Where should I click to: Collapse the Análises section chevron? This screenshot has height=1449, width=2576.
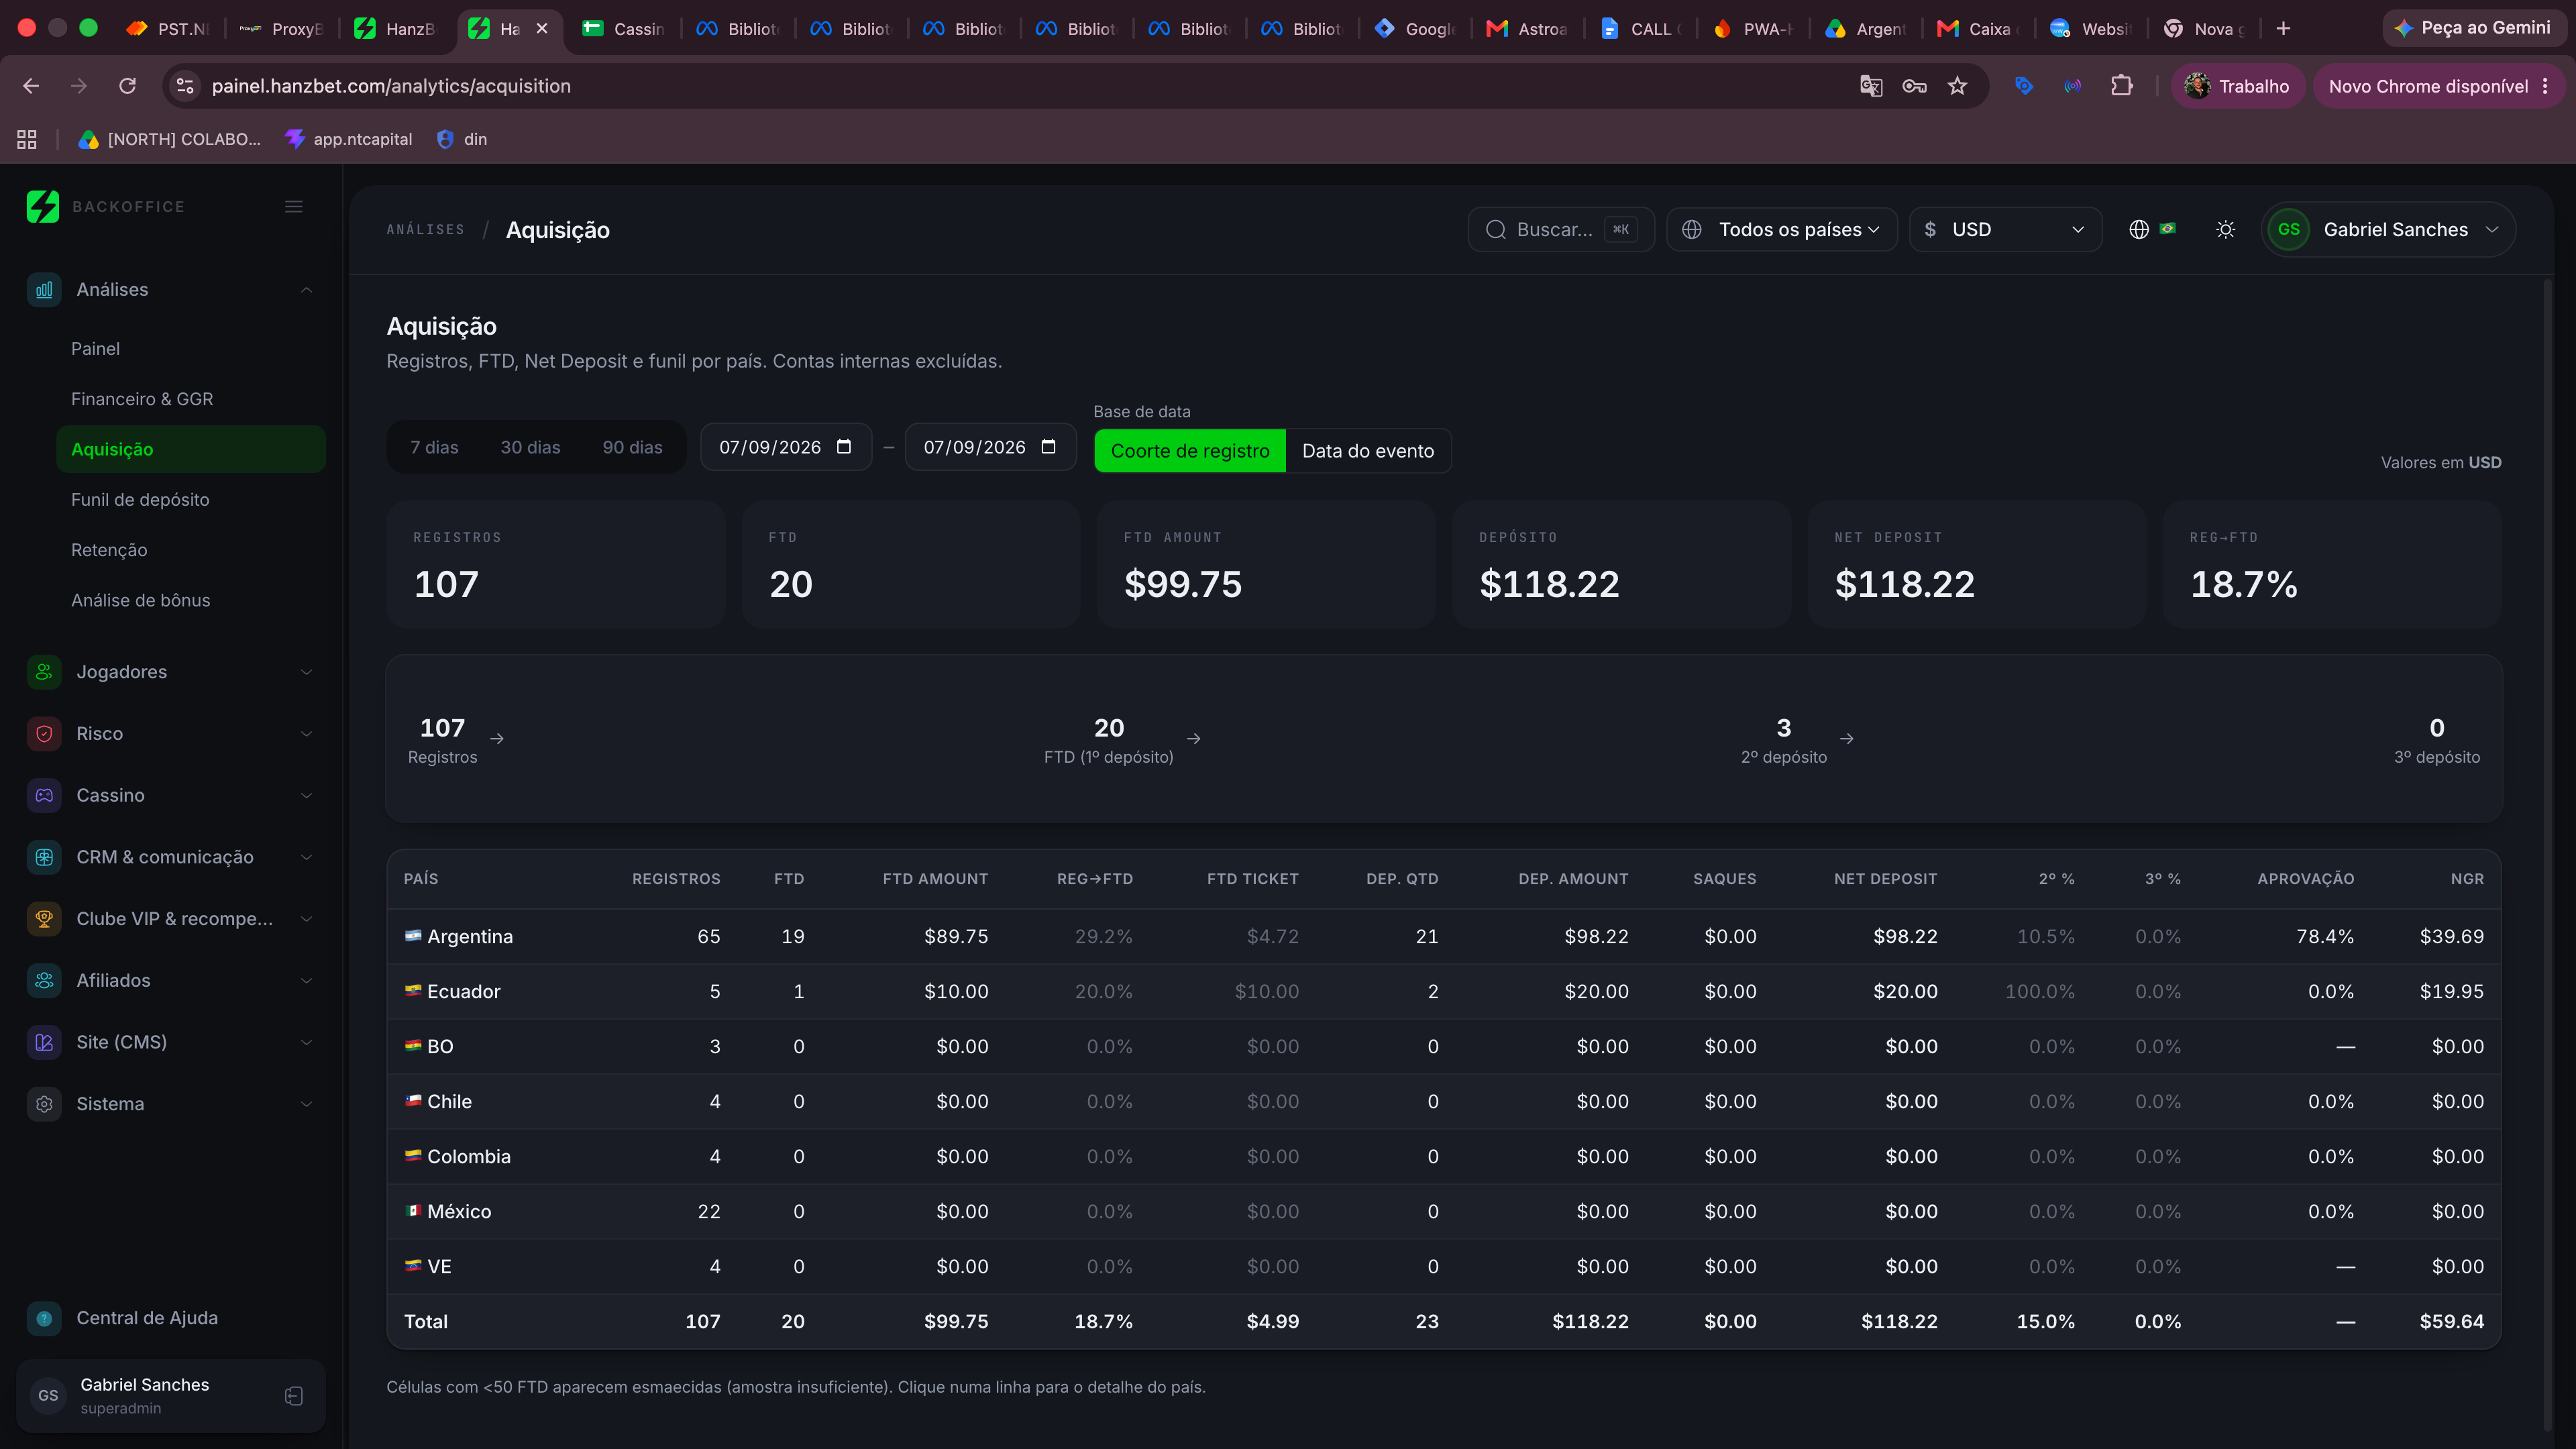tap(306, 290)
